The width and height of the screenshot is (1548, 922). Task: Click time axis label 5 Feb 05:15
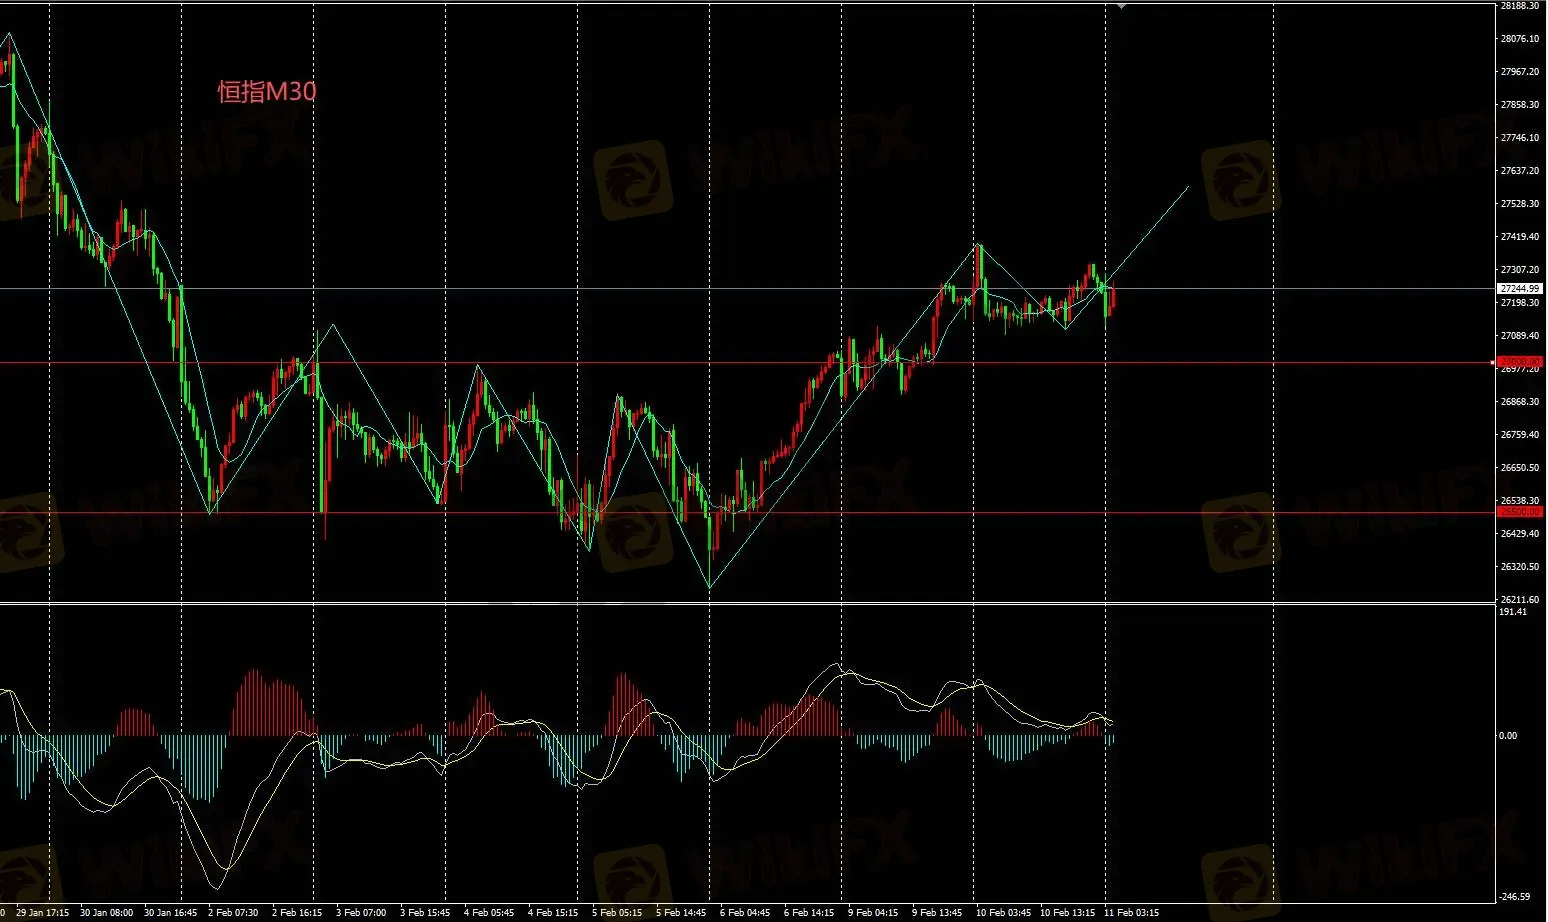point(617,913)
